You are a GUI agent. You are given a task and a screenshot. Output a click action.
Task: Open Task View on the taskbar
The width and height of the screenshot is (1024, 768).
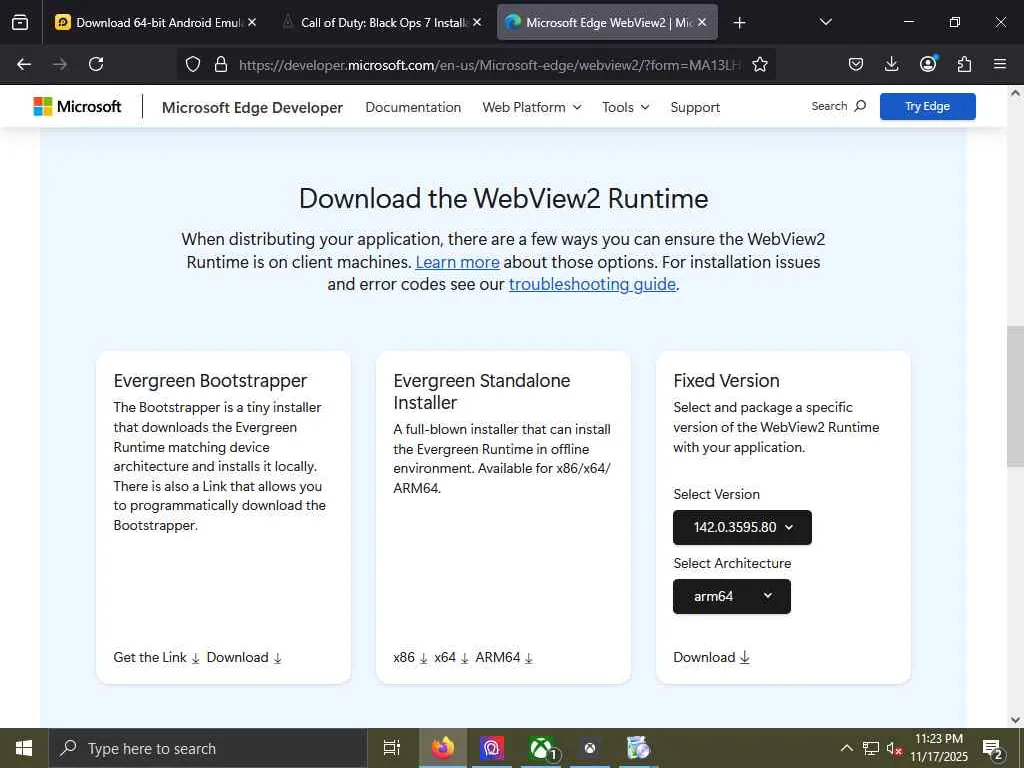[x=391, y=748]
